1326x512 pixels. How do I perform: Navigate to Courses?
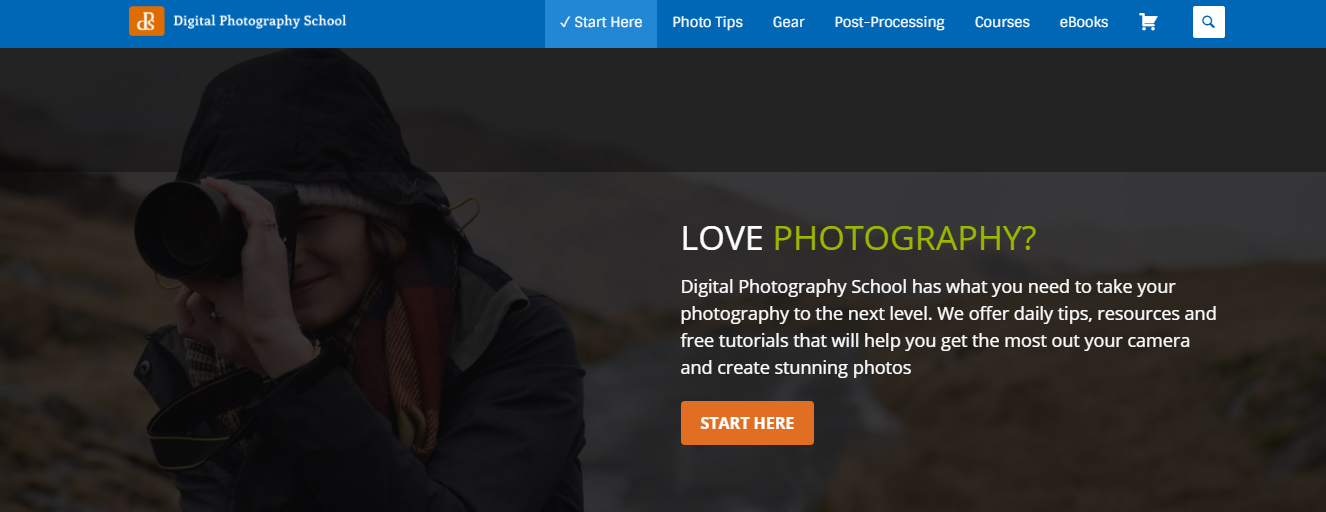point(1002,22)
